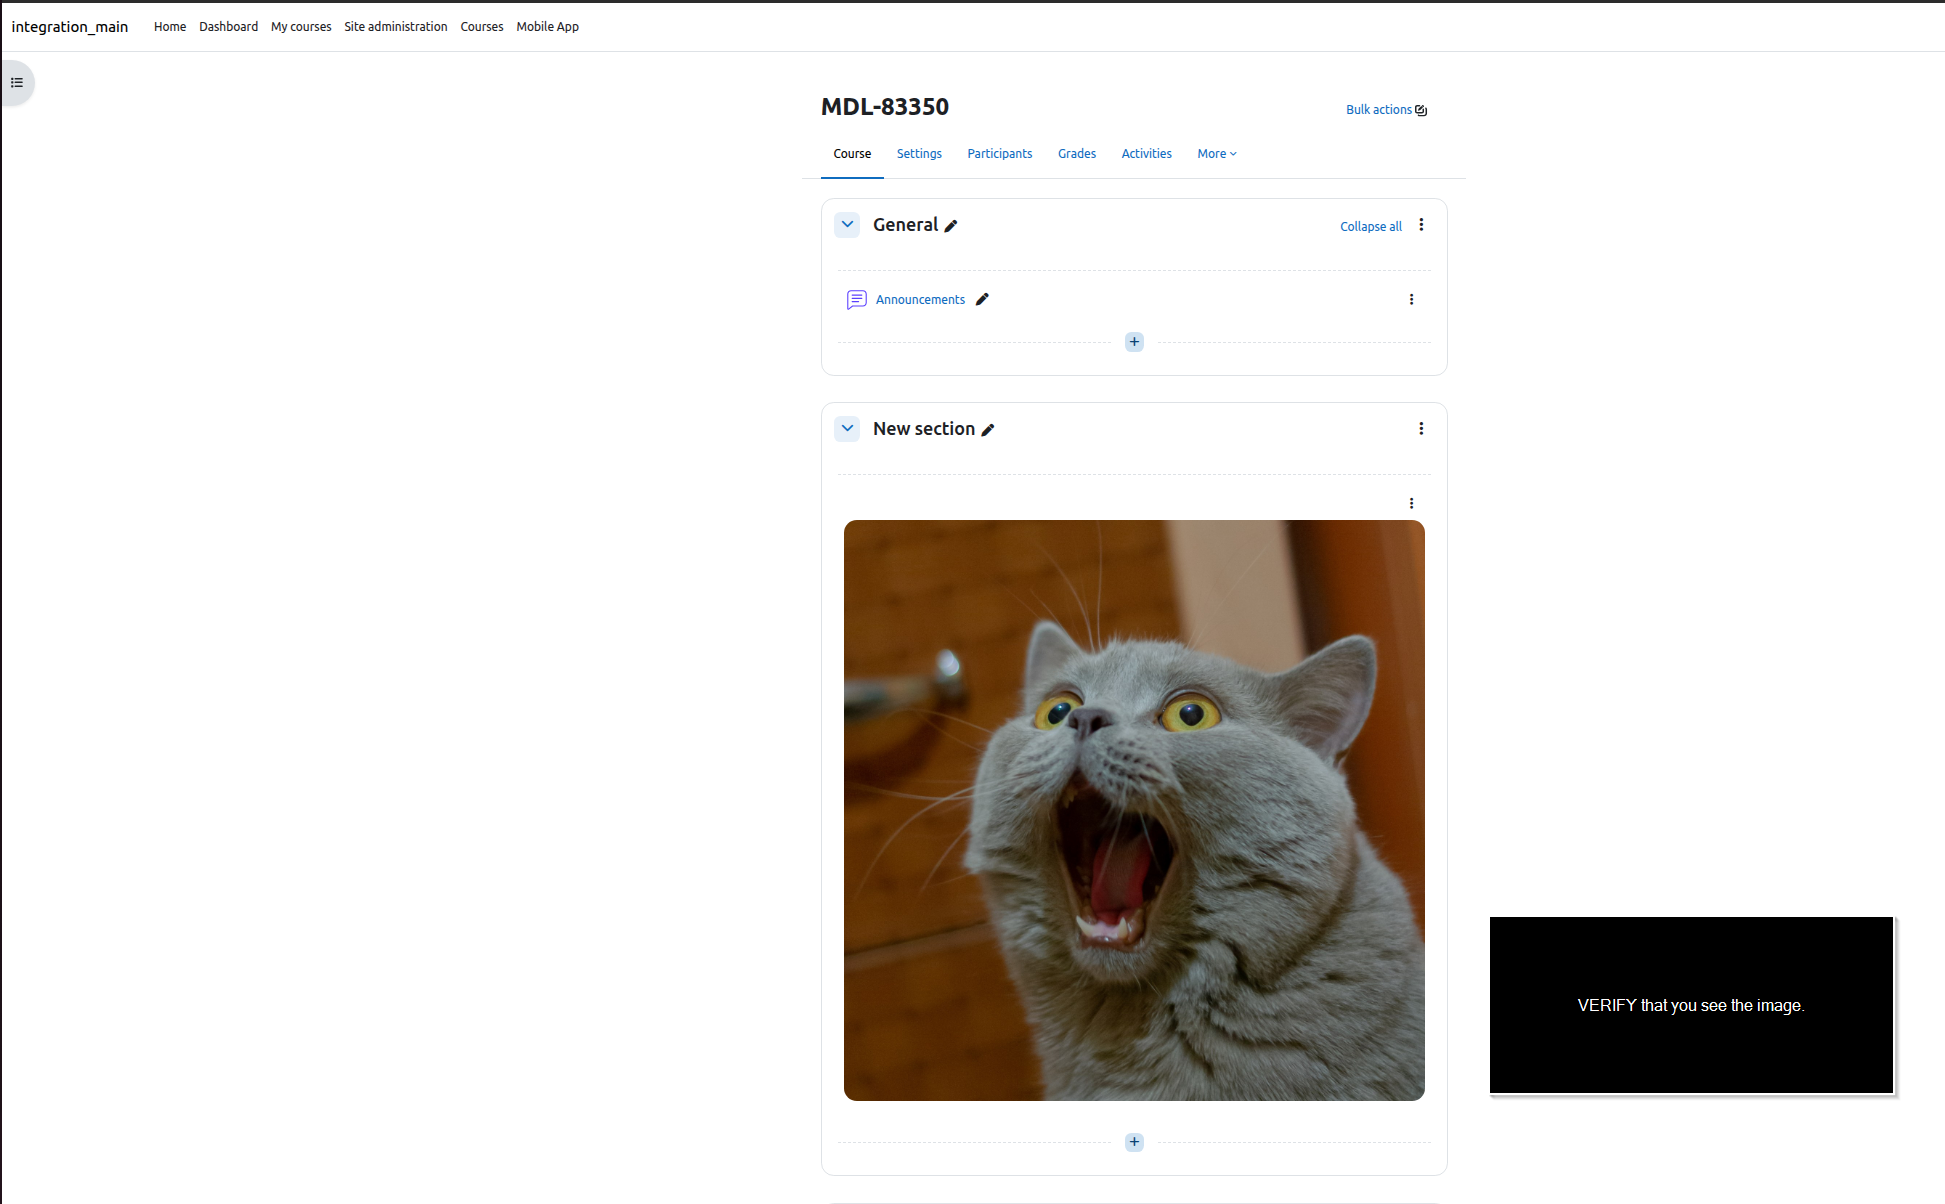Open cat image activity three-dot menu

1411,503
